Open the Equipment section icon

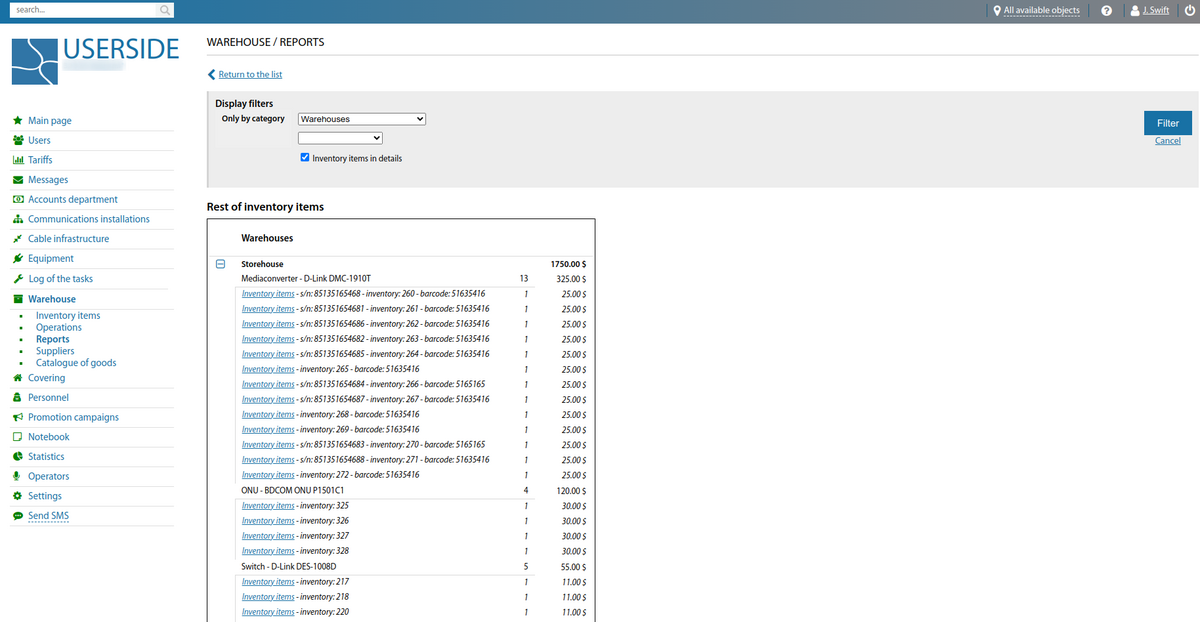(x=18, y=258)
